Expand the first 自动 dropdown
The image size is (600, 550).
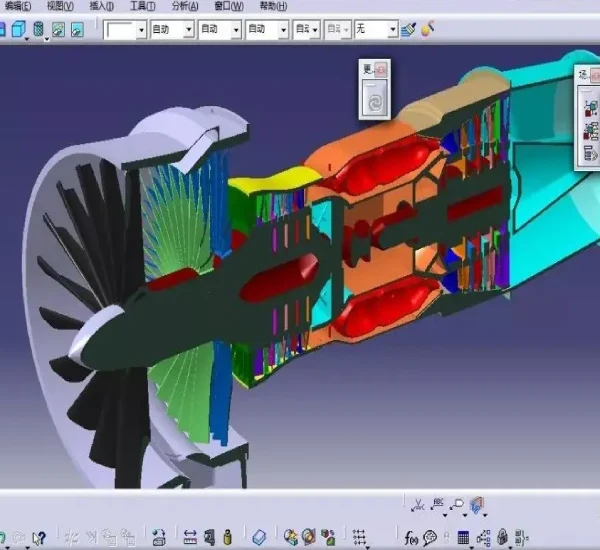click(x=188, y=29)
